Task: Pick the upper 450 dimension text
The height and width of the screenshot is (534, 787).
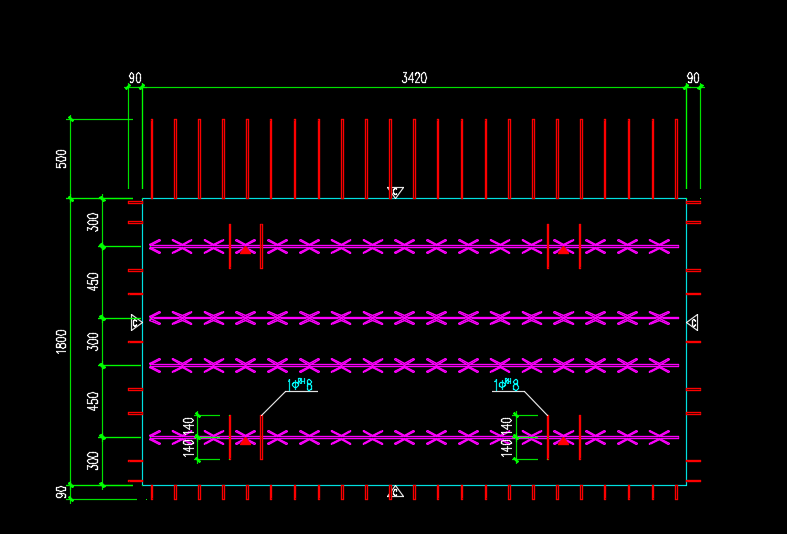Action: [x=93, y=282]
